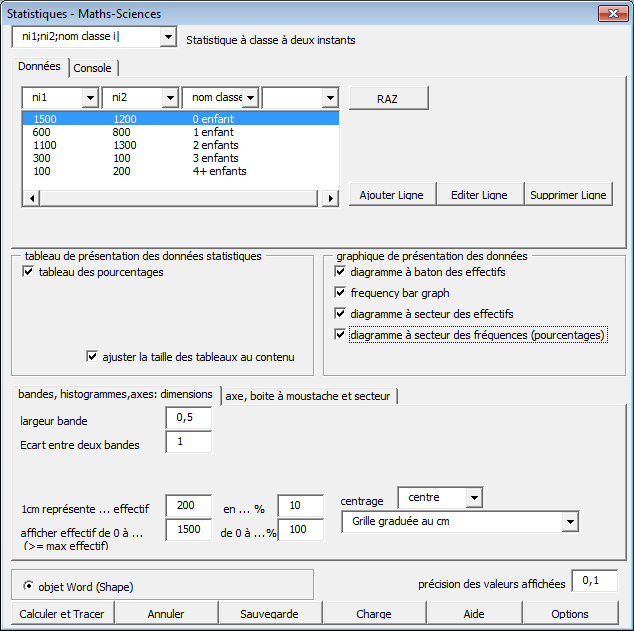634x631 pixels.
Task: Click the Charge button
Action: pyautogui.click(x=374, y=614)
